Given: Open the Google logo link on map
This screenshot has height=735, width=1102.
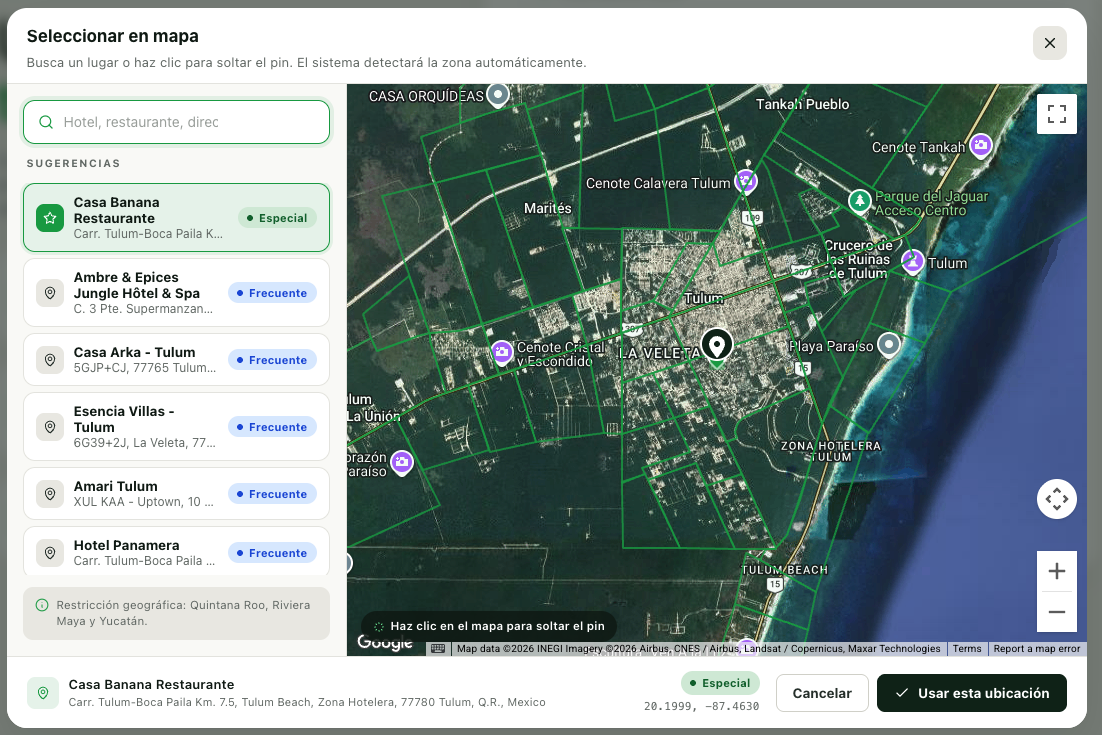Looking at the screenshot, I should point(384,642).
